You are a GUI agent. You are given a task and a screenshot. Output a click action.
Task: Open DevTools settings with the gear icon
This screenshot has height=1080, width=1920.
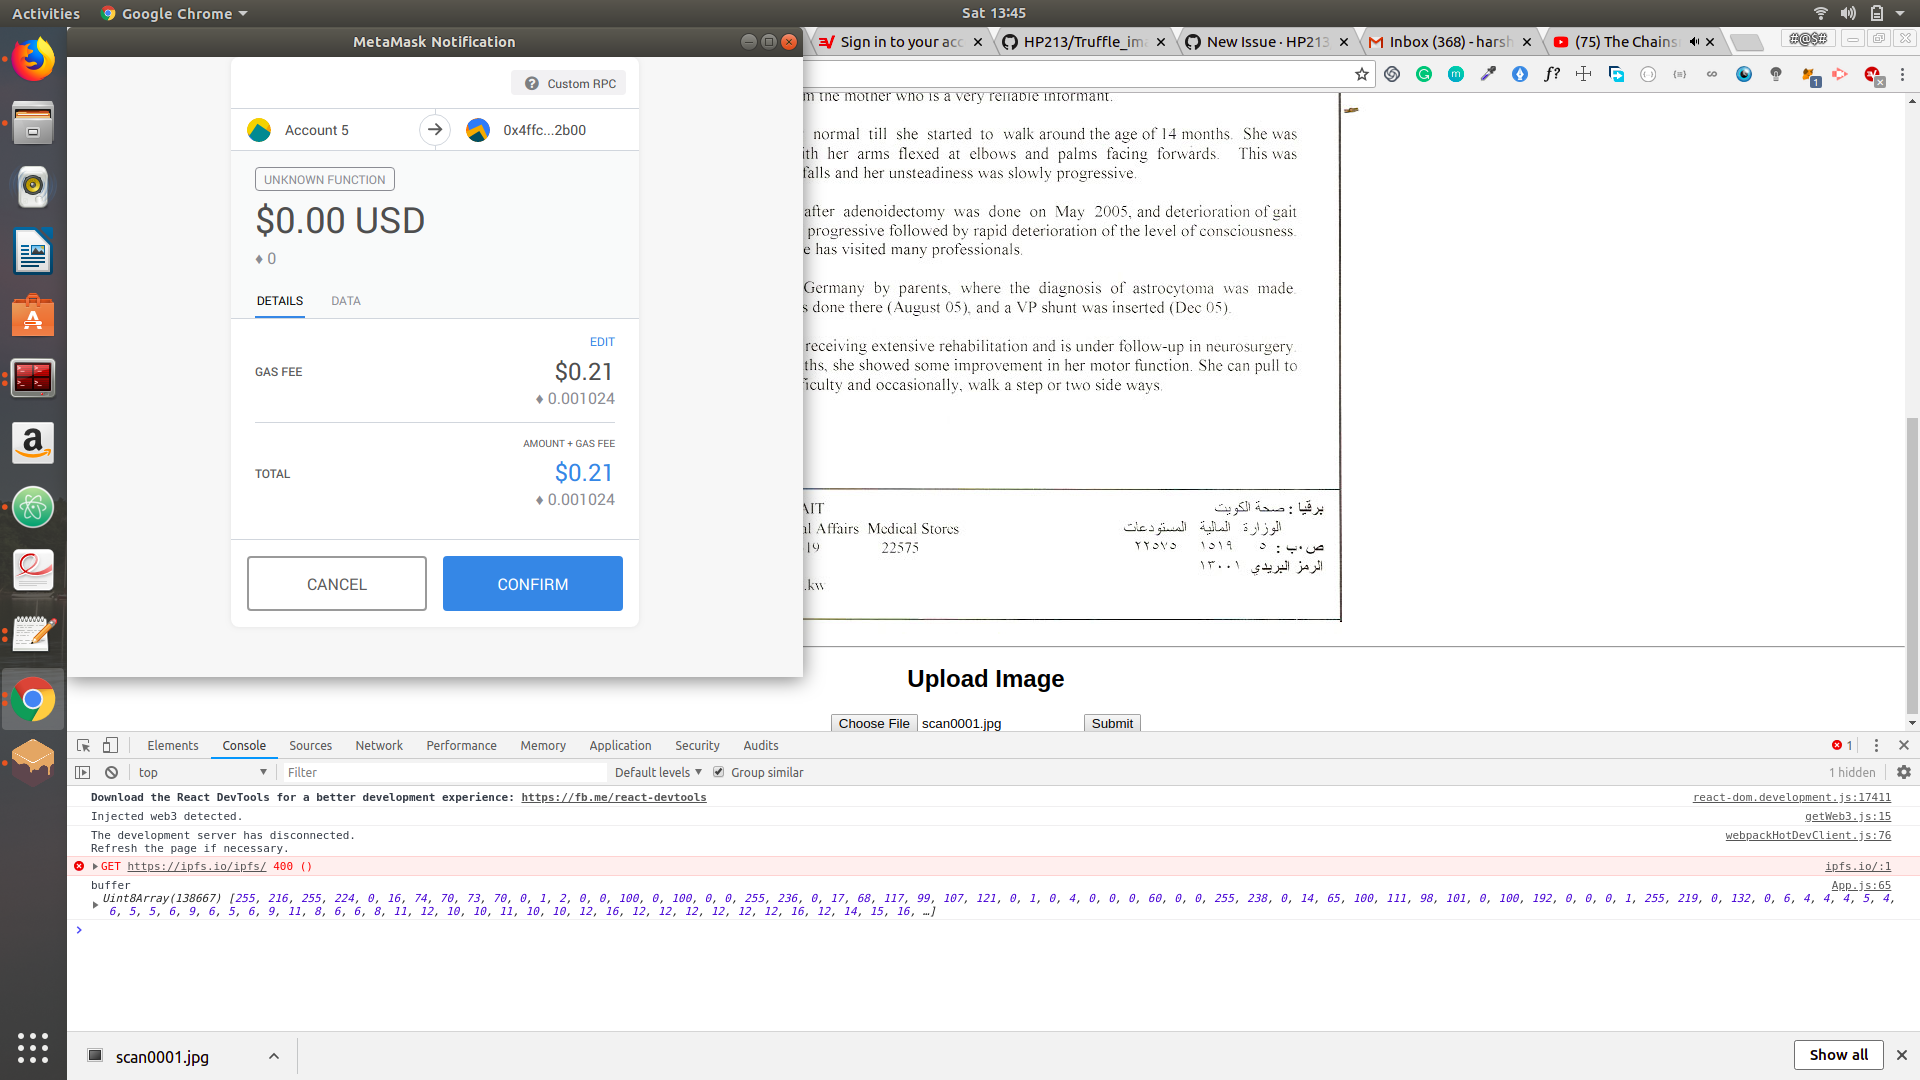pos(1904,772)
